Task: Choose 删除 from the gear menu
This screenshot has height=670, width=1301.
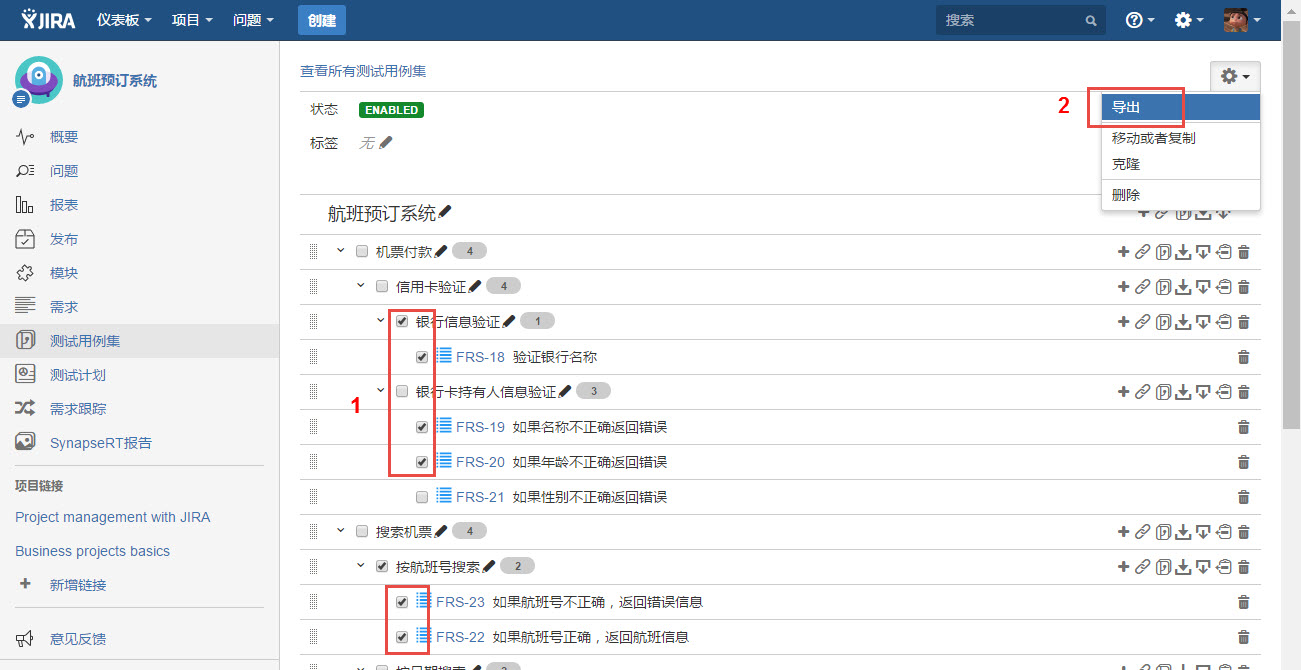Action: tap(1181, 195)
